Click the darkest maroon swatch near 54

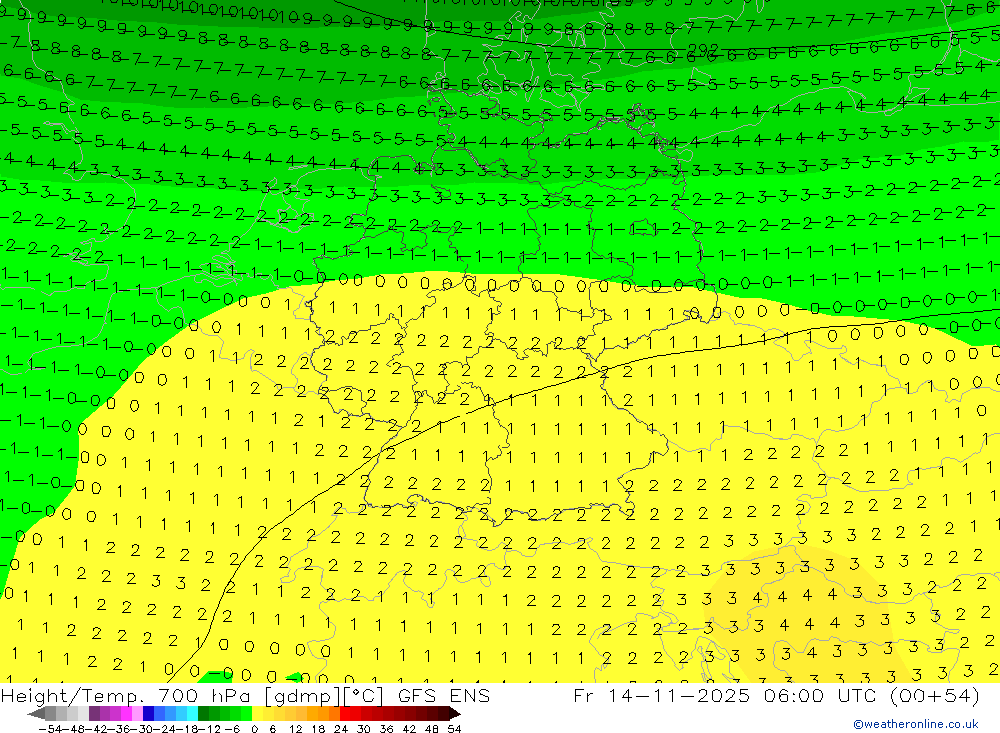coord(443,713)
